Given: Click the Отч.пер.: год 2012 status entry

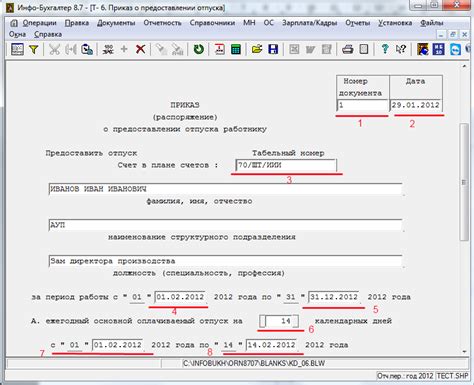Looking at the screenshot, I should pos(405,376).
